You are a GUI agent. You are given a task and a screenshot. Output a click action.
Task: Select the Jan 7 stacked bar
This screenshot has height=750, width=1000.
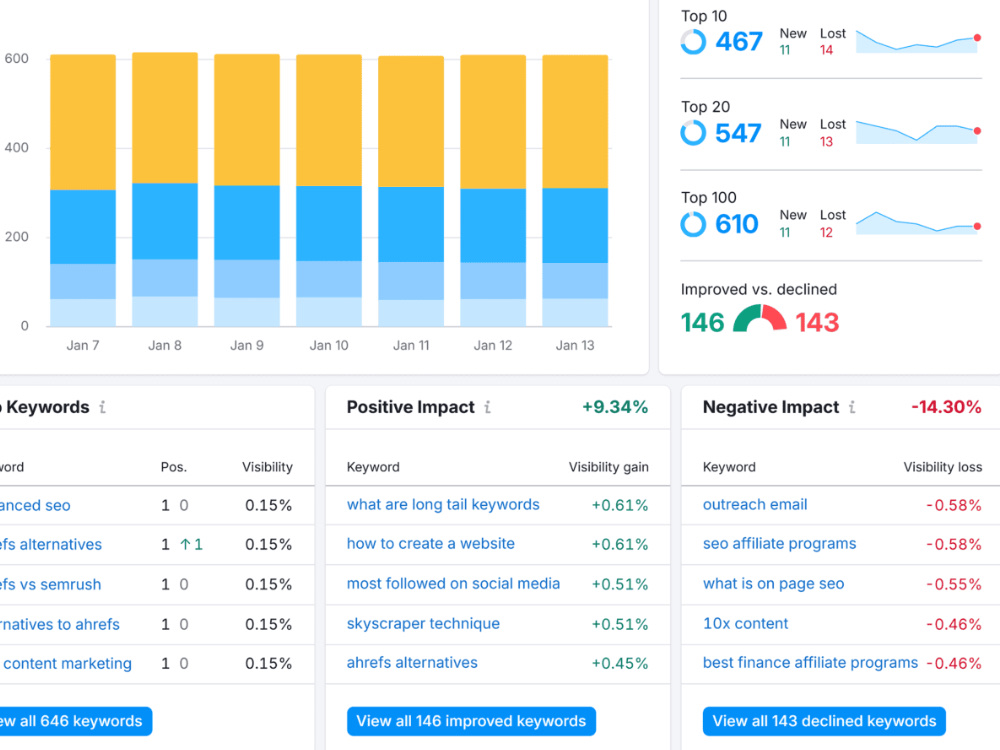(x=83, y=191)
